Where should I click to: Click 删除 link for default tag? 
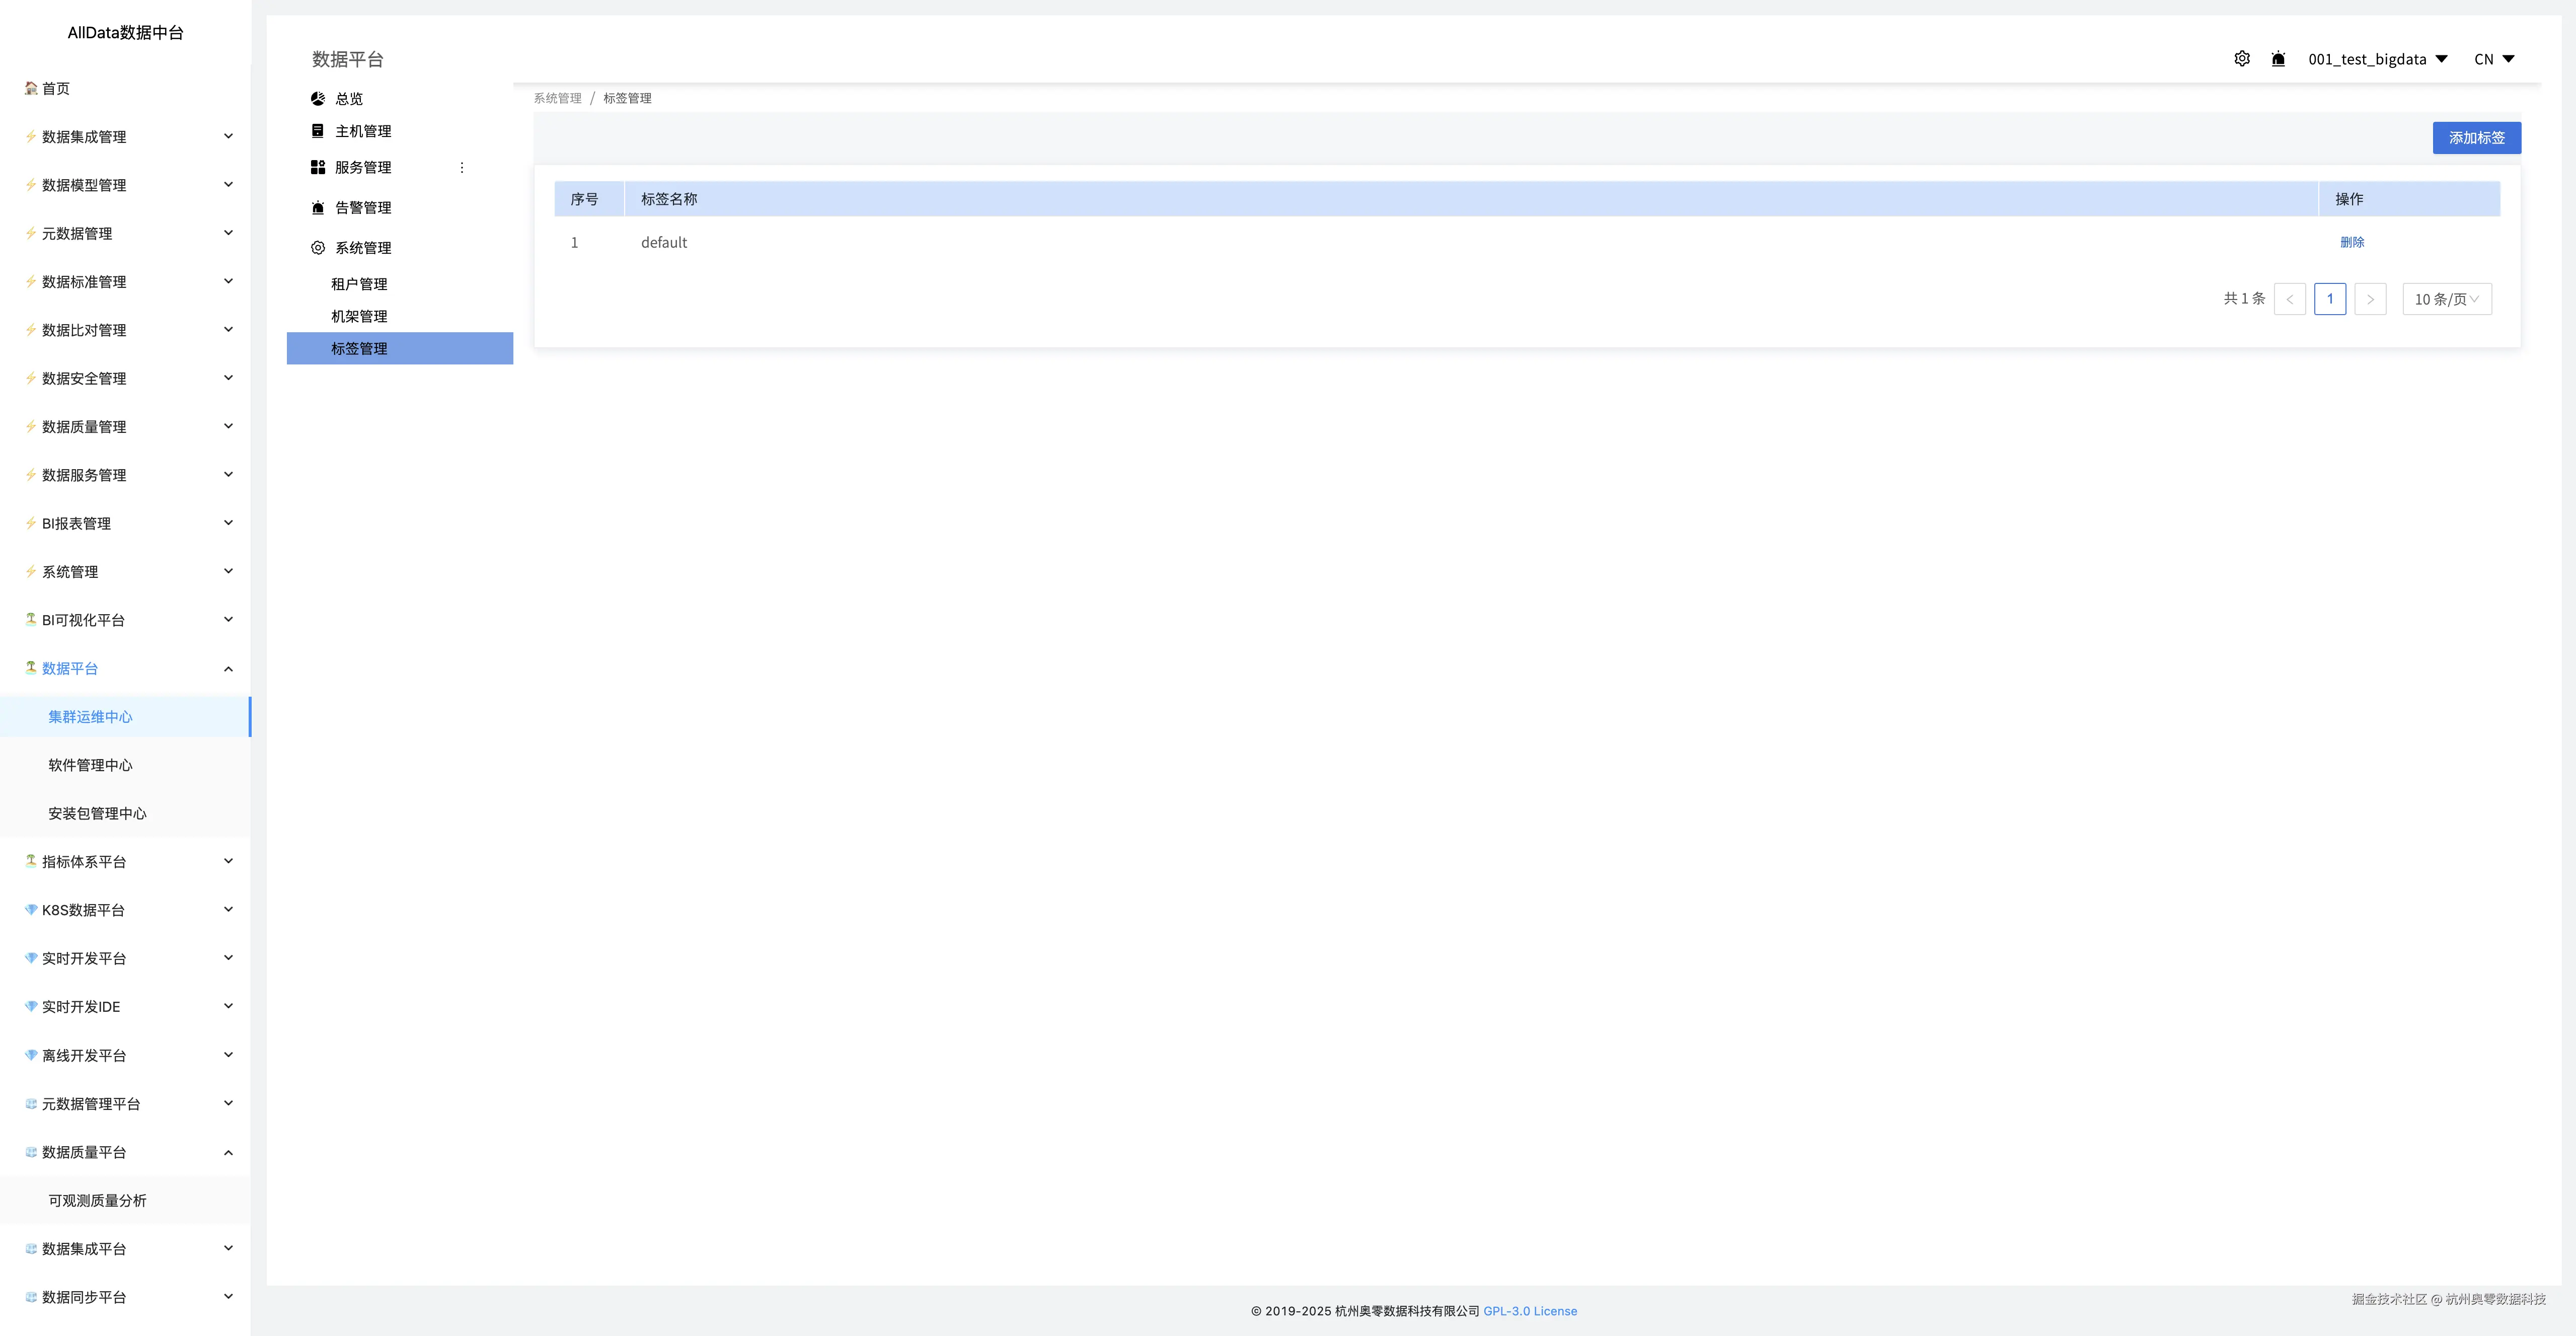tap(2352, 242)
